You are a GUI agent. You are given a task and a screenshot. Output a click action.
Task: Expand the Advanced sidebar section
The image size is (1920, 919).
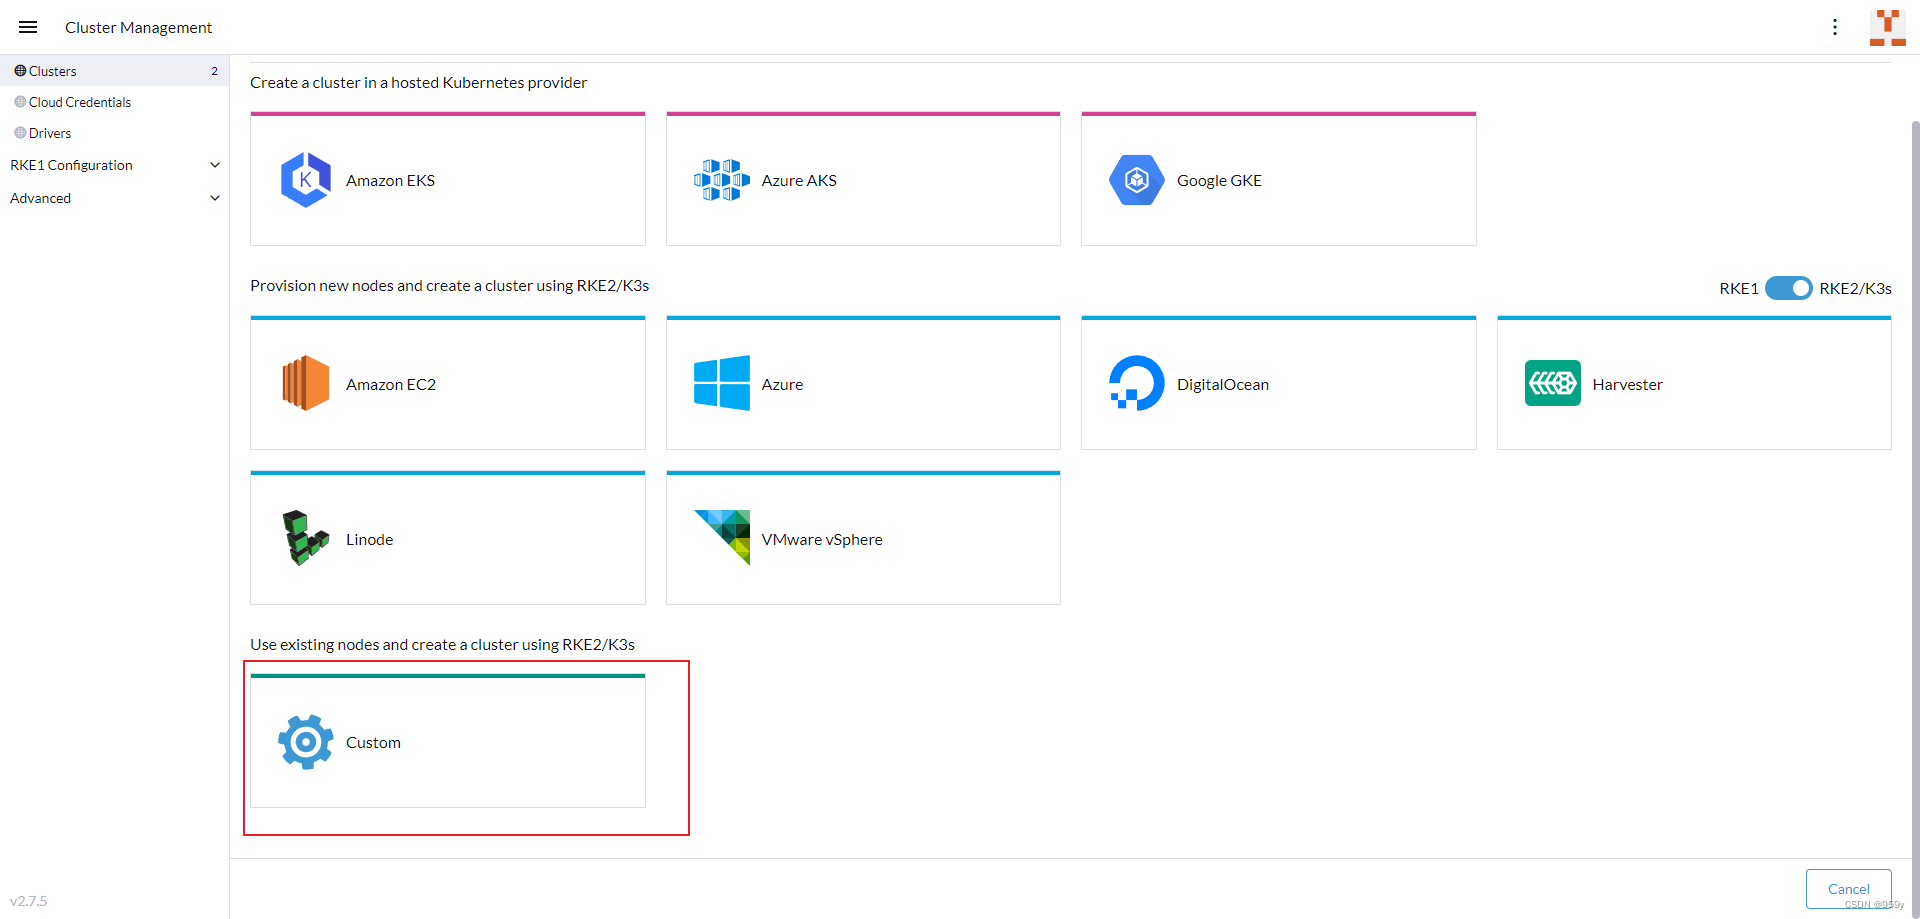click(x=215, y=198)
